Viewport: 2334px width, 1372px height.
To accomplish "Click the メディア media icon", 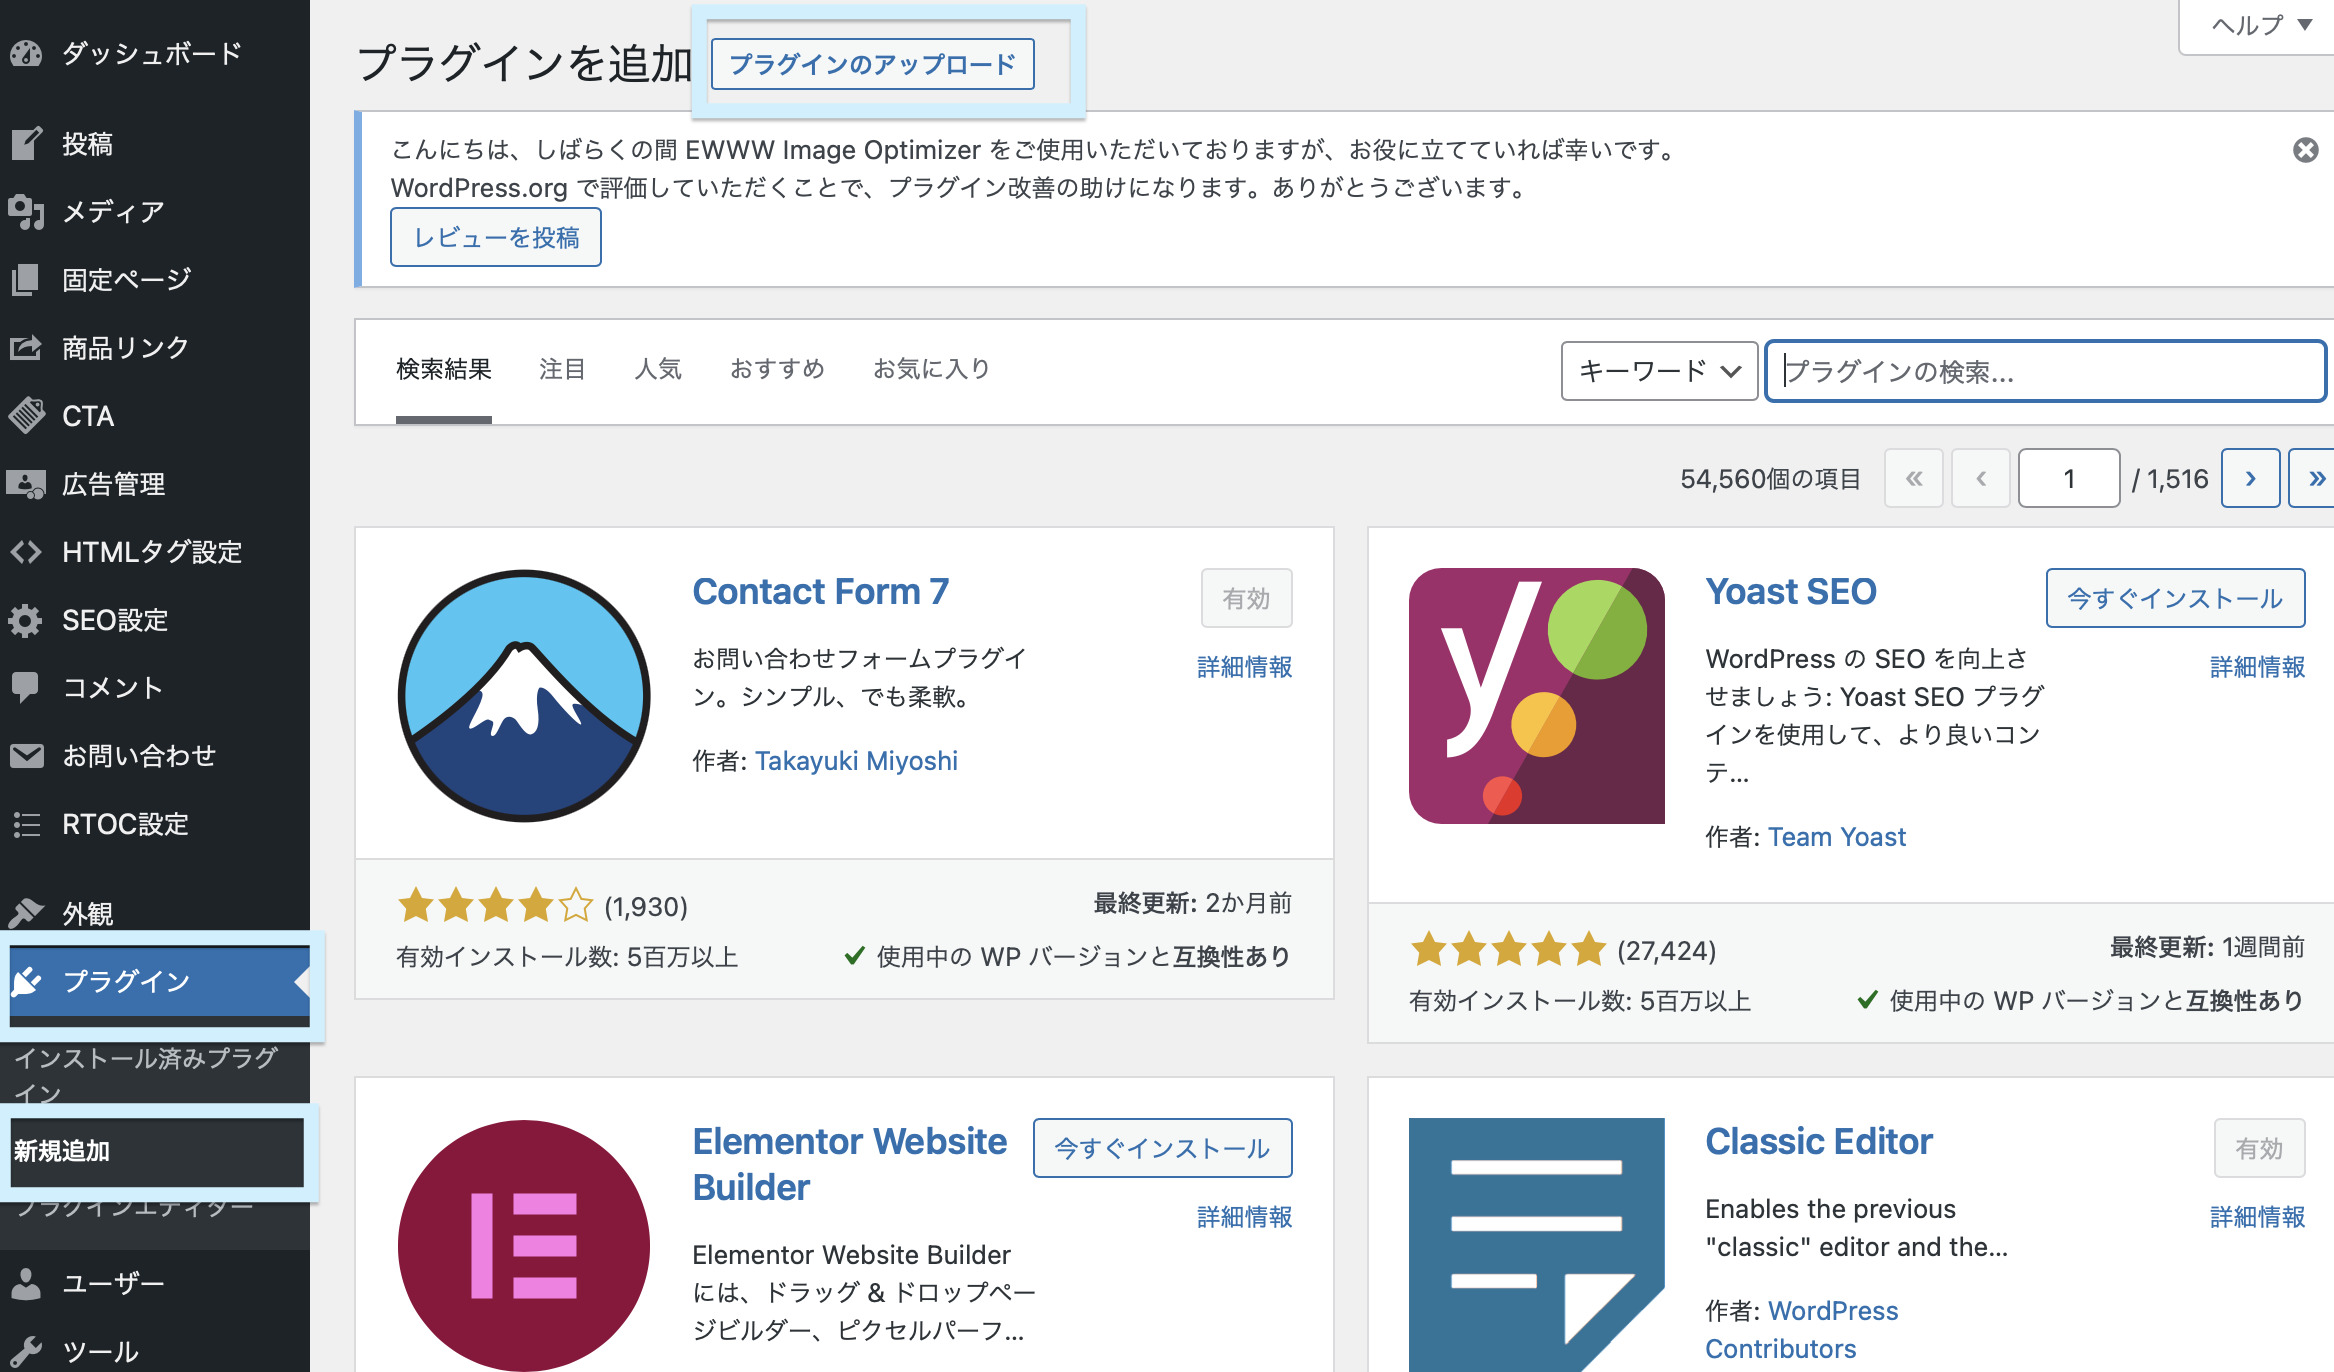I will pyautogui.click(x=26, y=211).
